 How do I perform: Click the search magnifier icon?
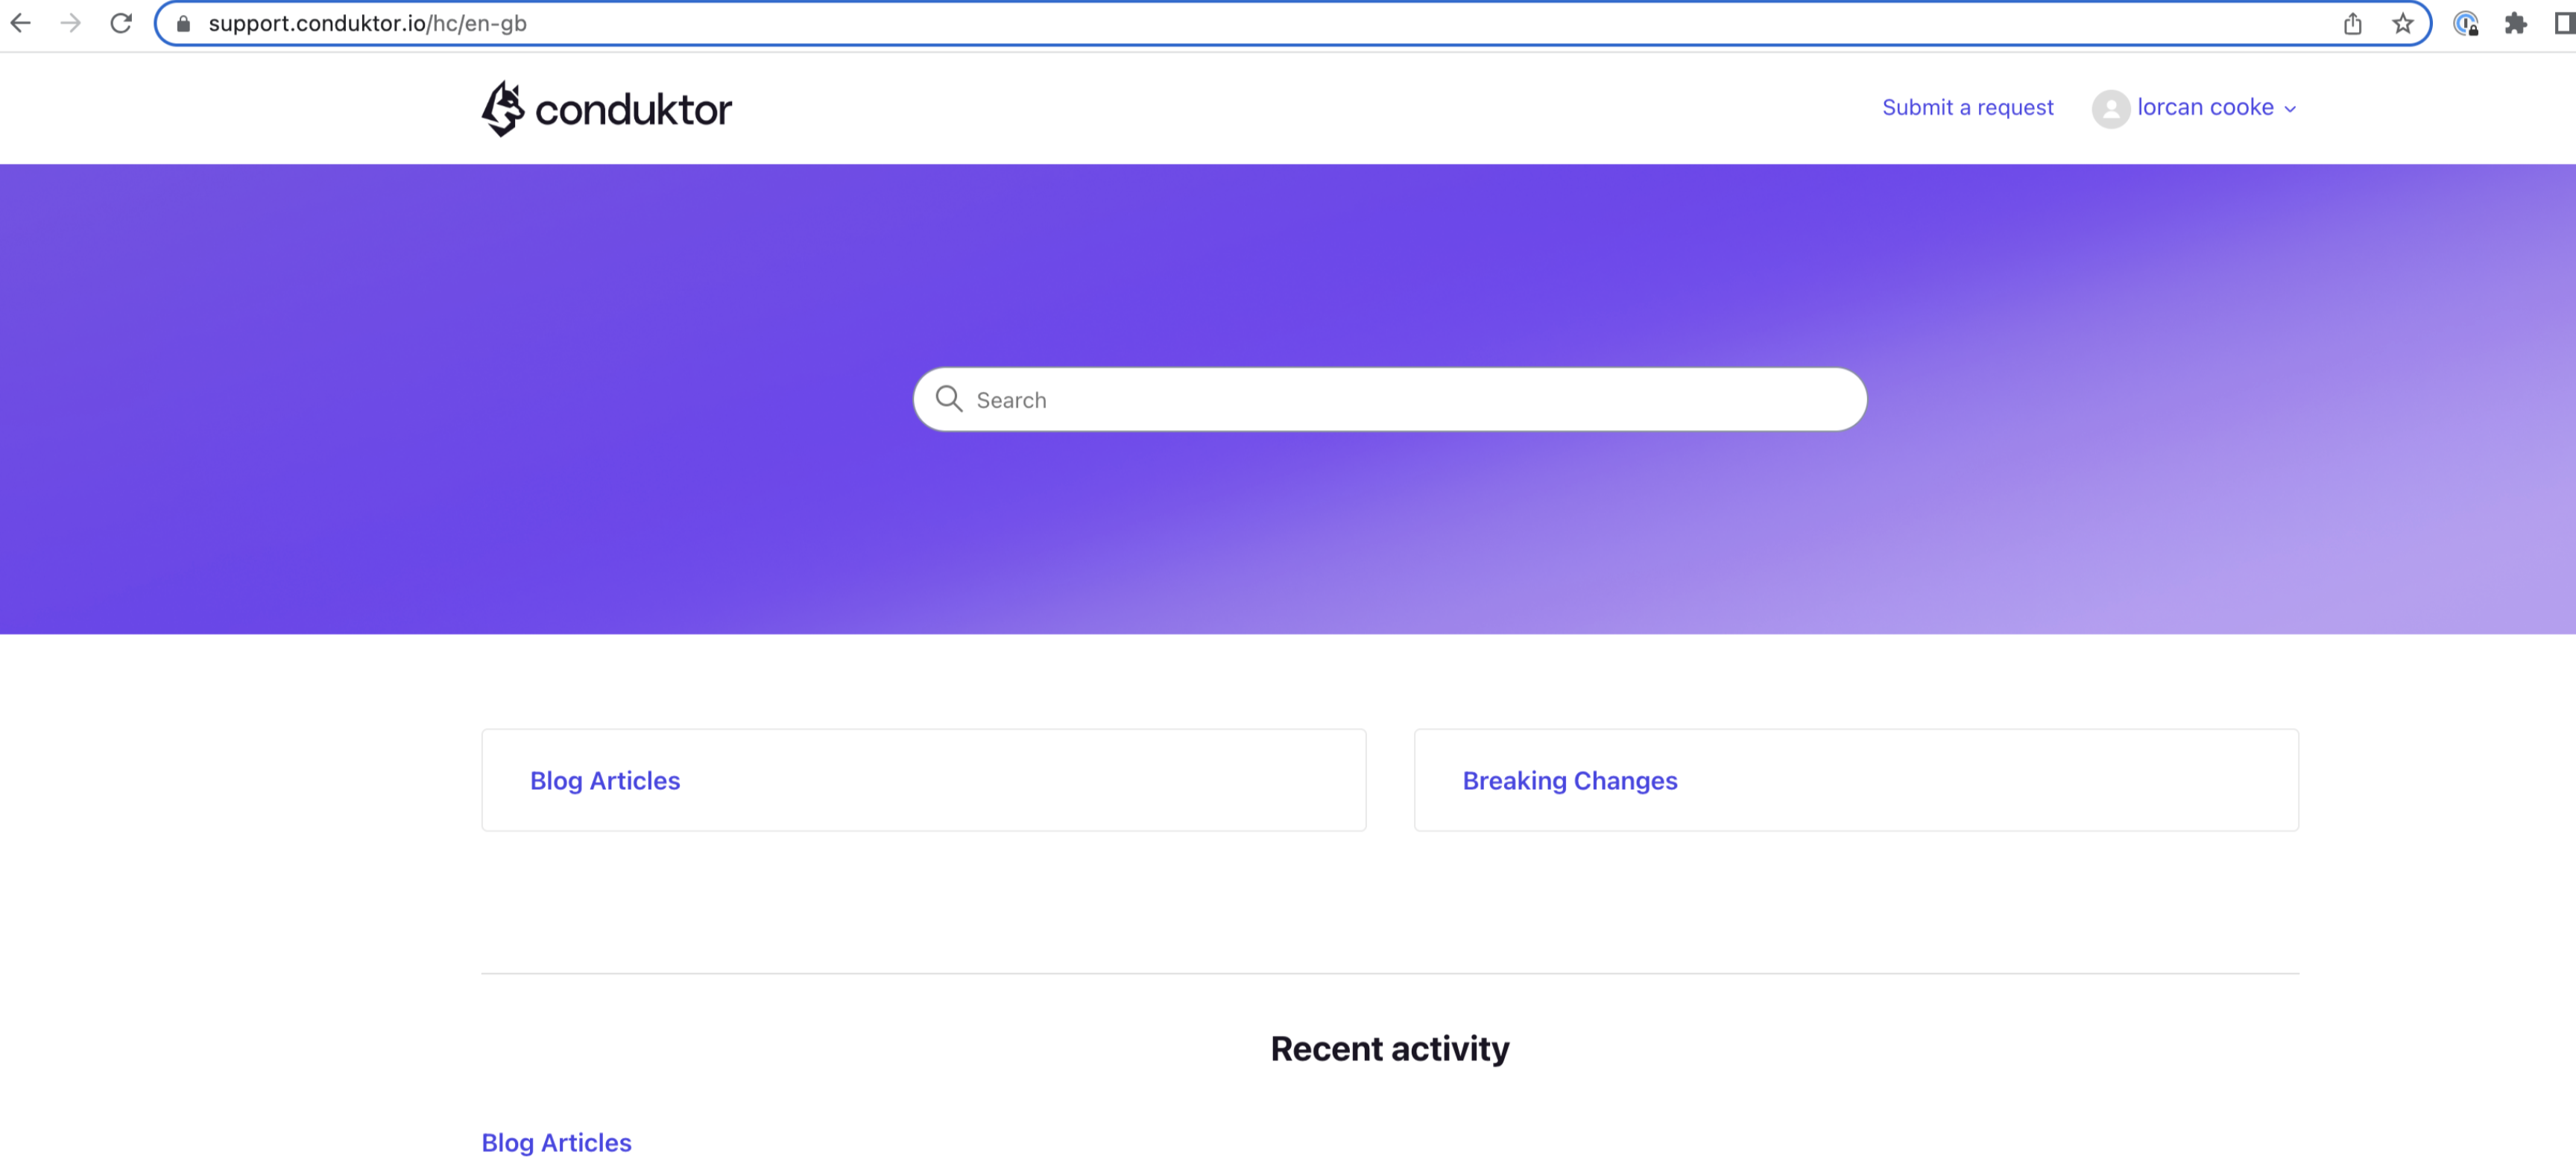pos(949,398)
